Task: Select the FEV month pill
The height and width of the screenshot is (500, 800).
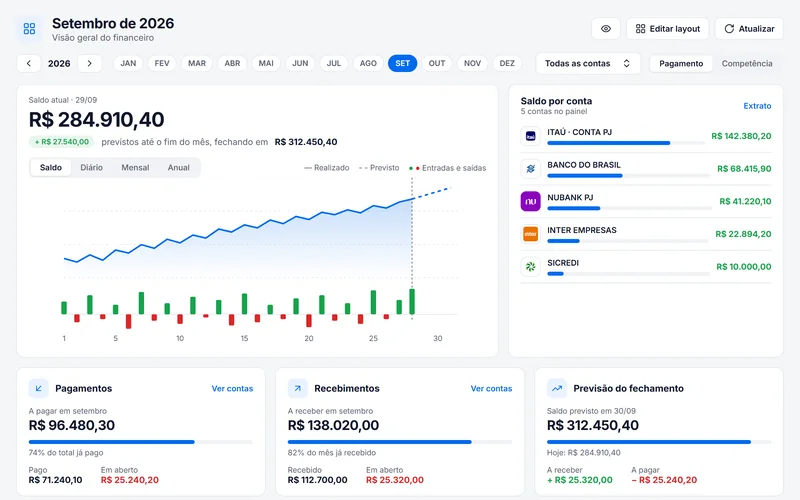Action: pos(162,63)
